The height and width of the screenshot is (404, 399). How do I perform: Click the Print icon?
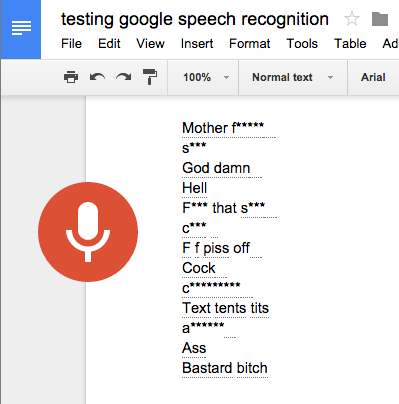point(71,77)
